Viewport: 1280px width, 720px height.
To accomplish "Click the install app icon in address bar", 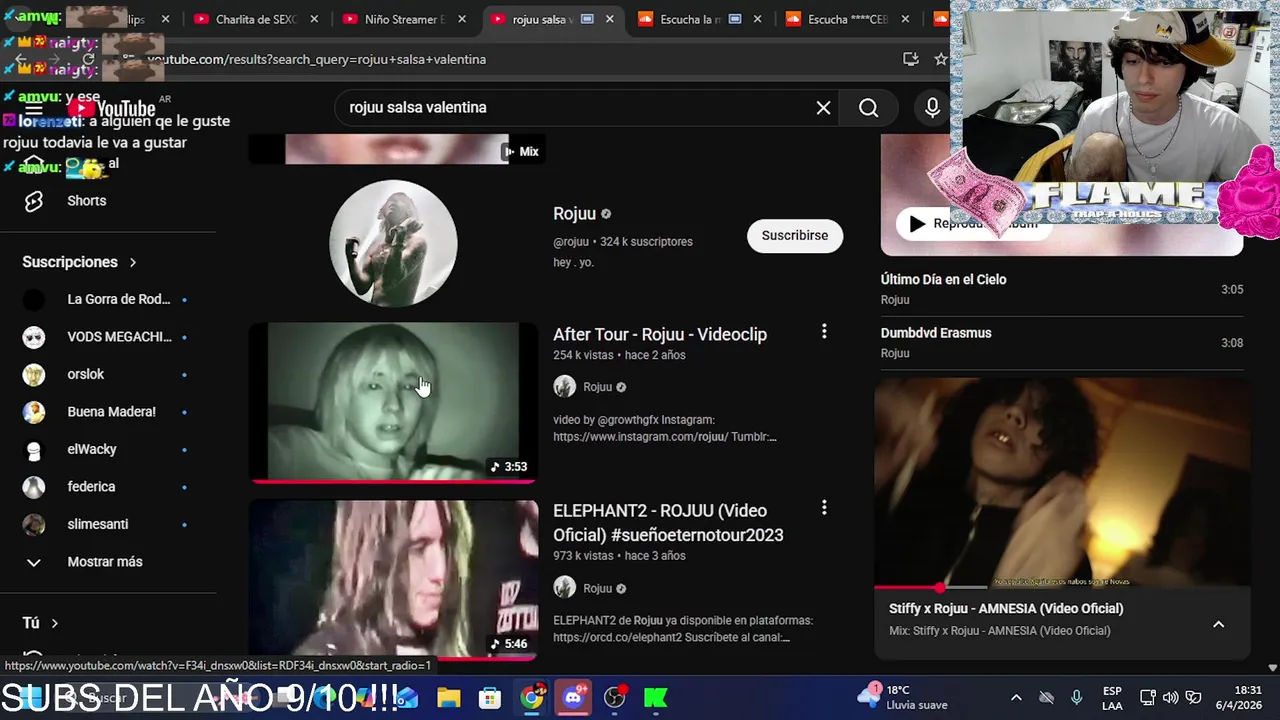I will [x=910, y=59].
